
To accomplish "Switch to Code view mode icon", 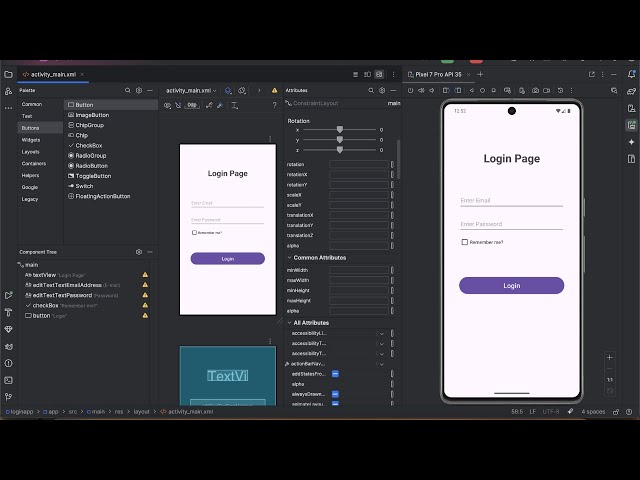I will point(356,74).
